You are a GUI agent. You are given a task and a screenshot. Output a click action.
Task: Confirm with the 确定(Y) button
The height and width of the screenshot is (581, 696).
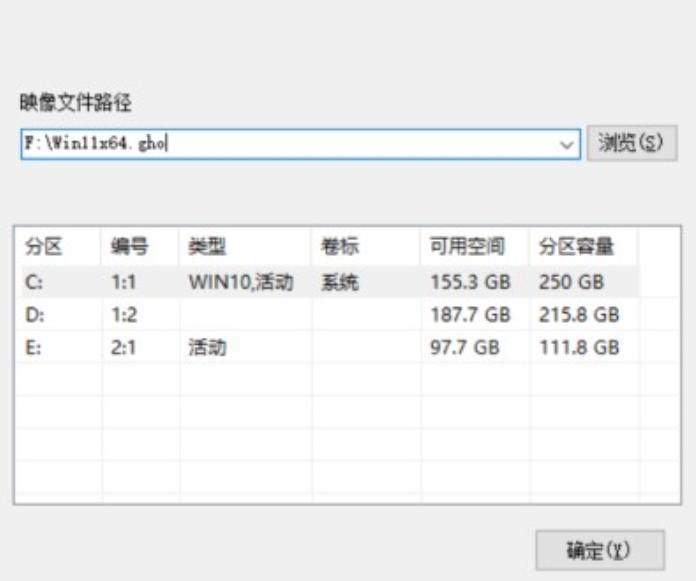pyautogui.click(x=599, y=549)
